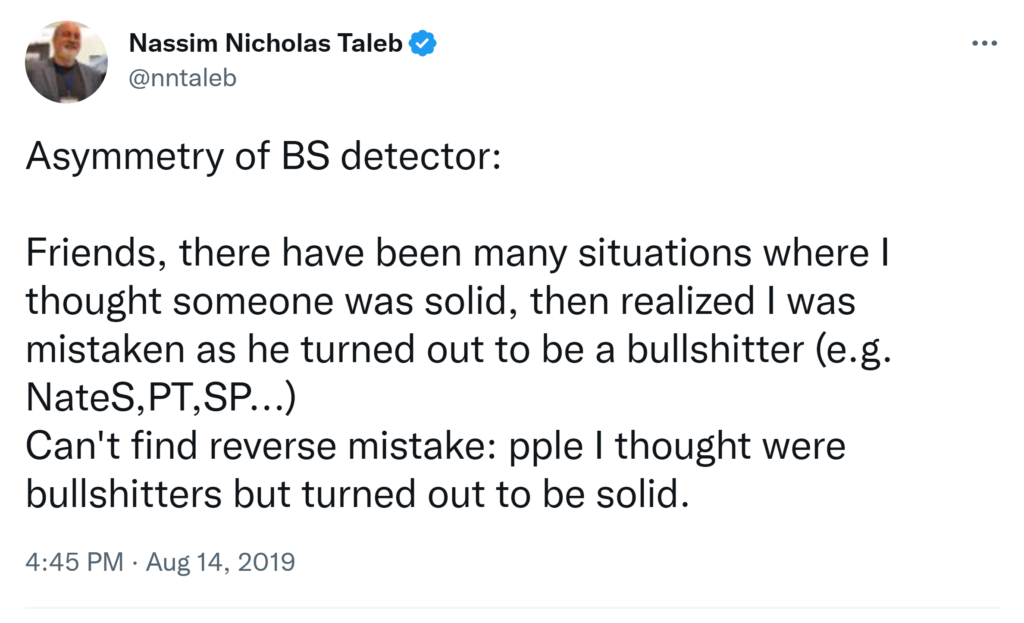Open Nassim Nicholas Taleb's profile avatar
This screenshot has height=623, width=1024.
[66, 62]
